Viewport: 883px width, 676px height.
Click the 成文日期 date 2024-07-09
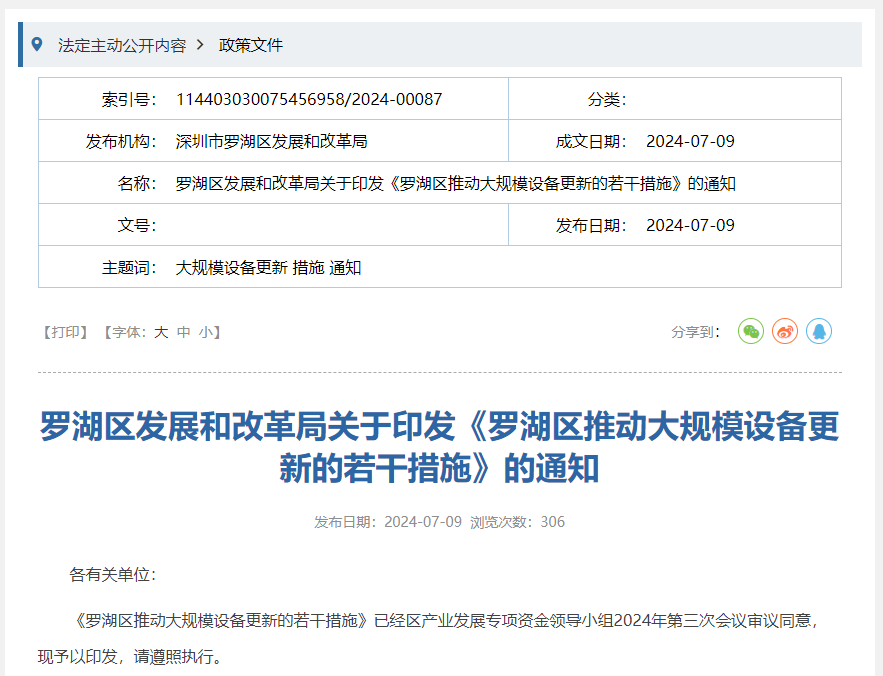[x=692, y=141]
